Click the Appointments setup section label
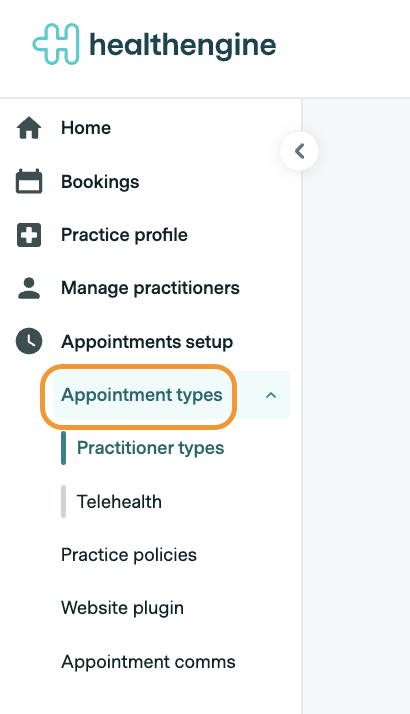This screenshot has height=714, width=410. point(147,342)
